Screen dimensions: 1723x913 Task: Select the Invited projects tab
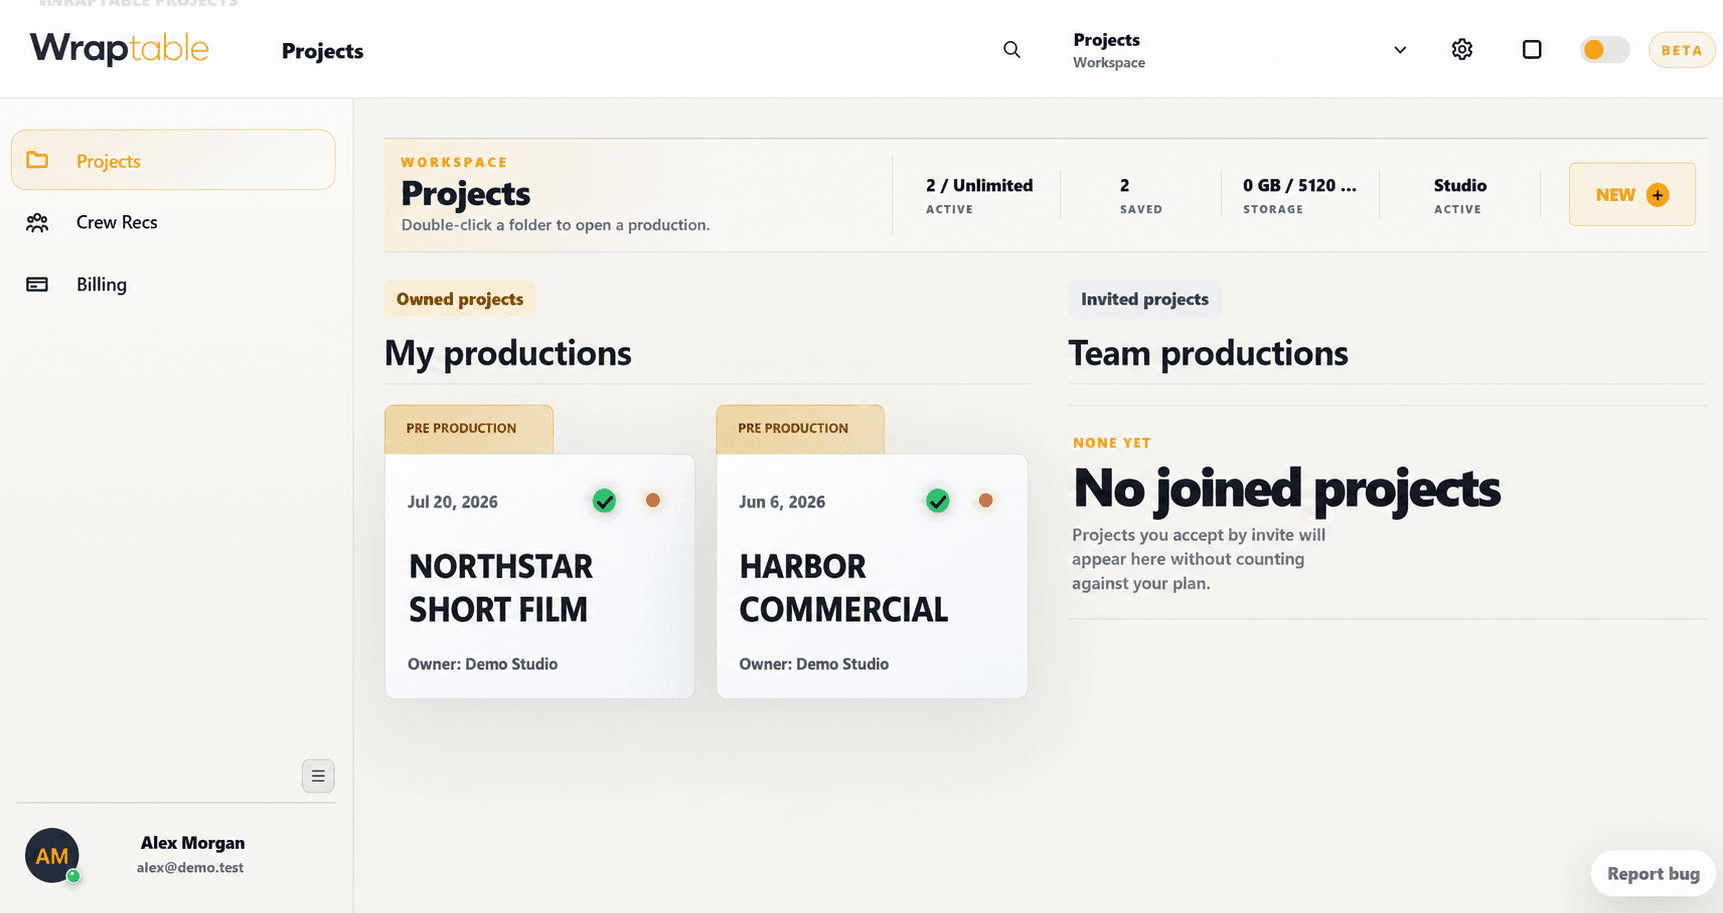coord(1145,299)
